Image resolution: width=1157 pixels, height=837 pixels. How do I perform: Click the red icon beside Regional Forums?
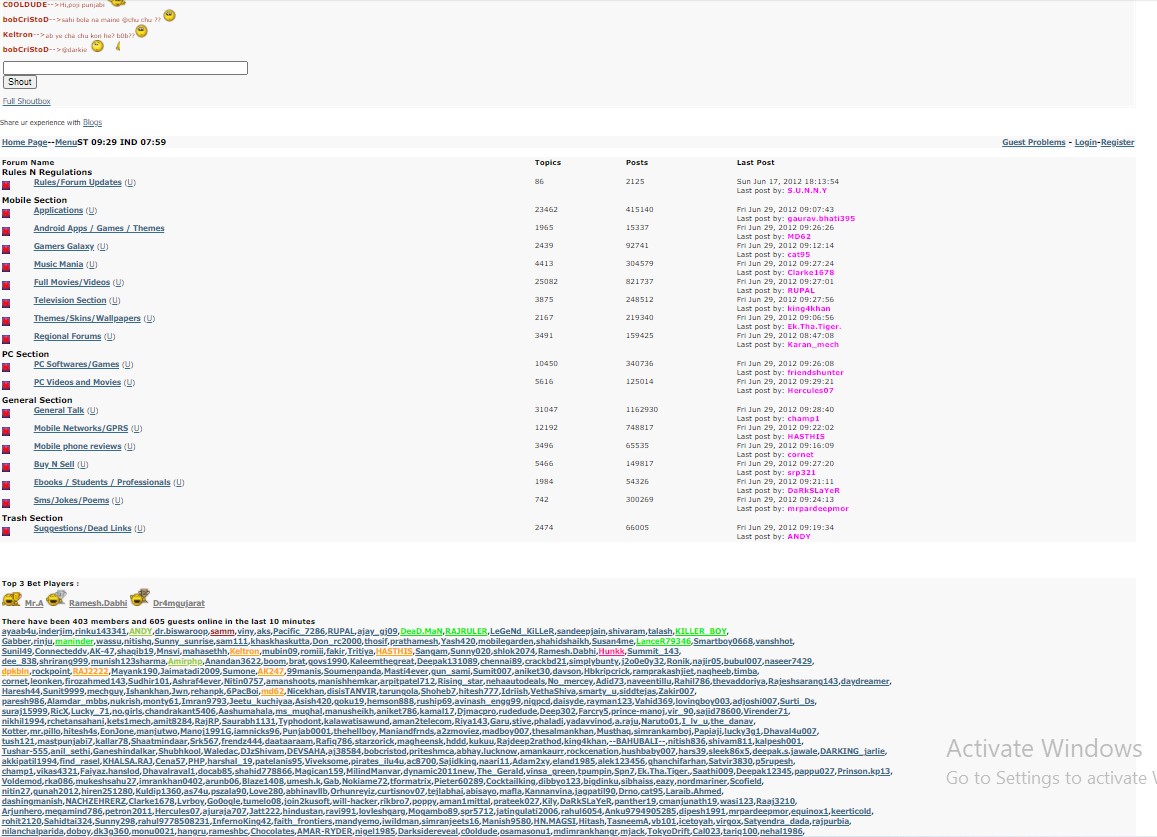pos(6,340)
